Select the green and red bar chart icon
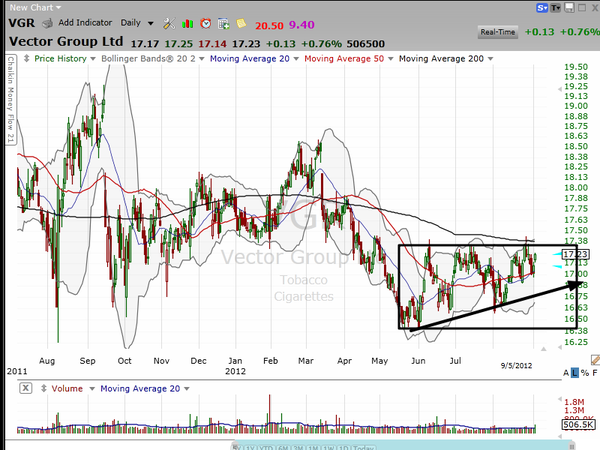This screenshot has width=600, height=450. [x=188, y=24]
